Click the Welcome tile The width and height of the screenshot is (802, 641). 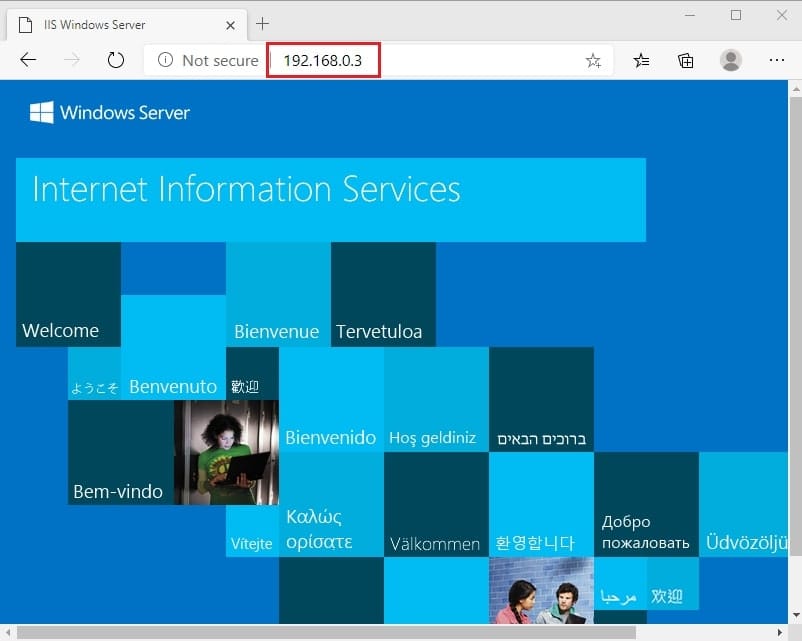coord(69,295)
